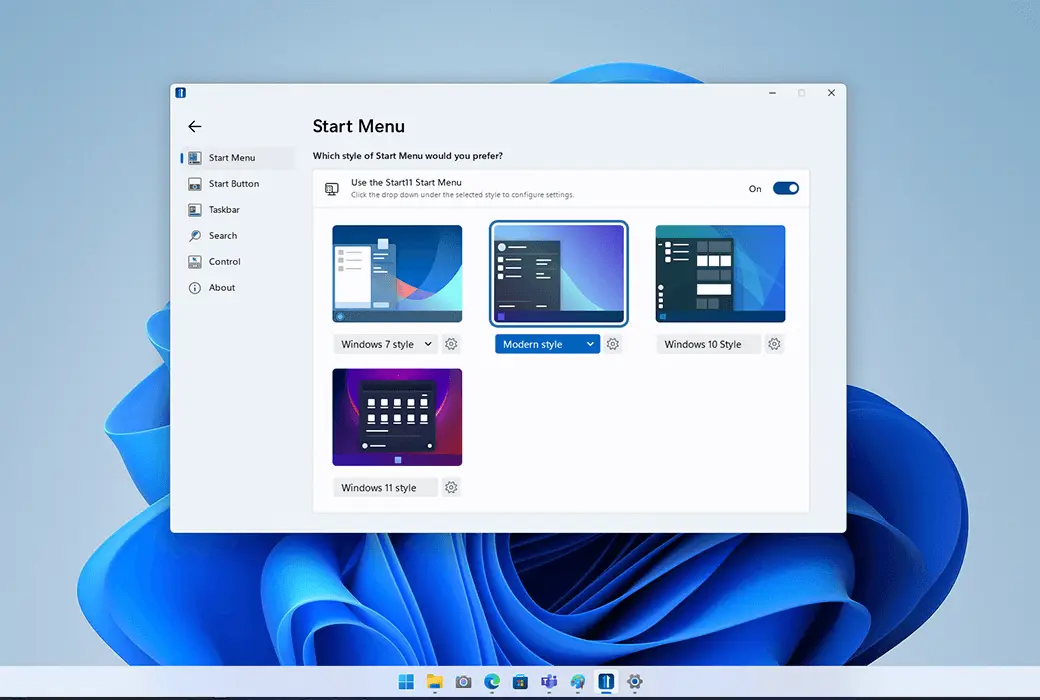
Task: Open settings gear for Windows 11 style
Action: (451, 487)
